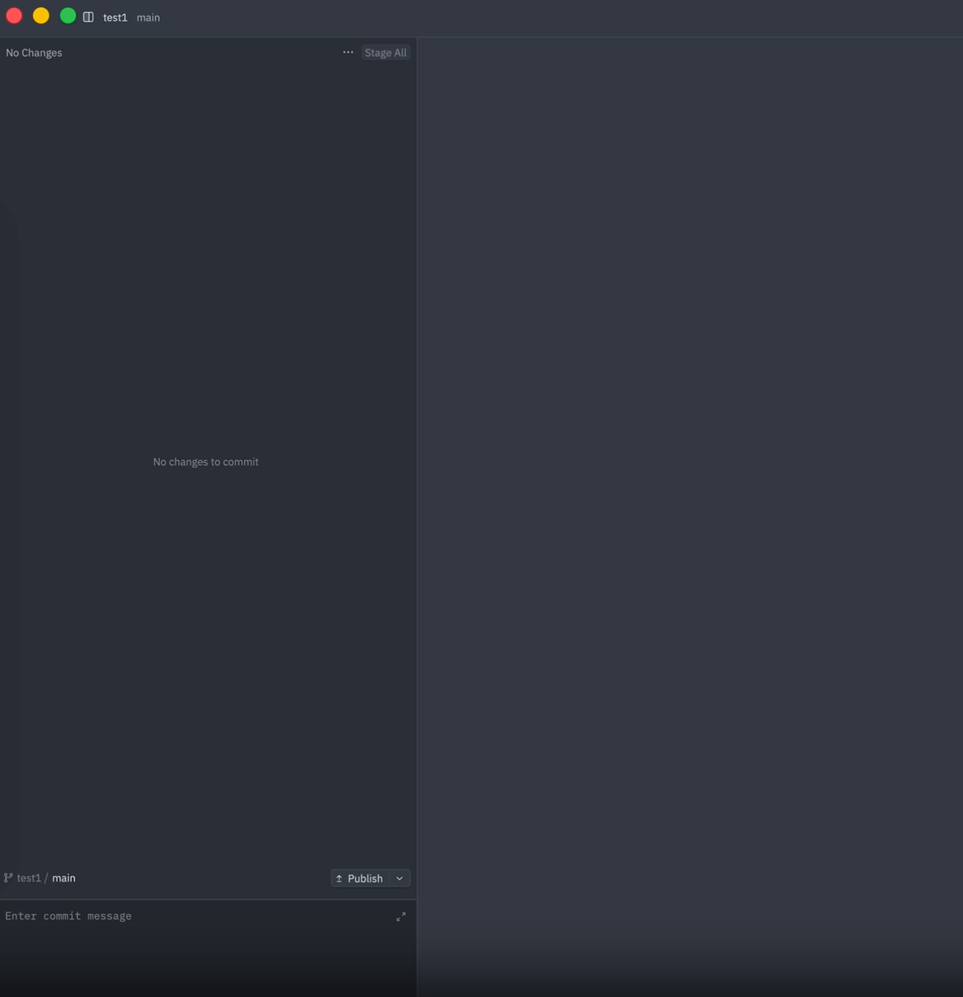Click the Stage All button
This screenshot has height=997, width=963.
click(385, 53)
